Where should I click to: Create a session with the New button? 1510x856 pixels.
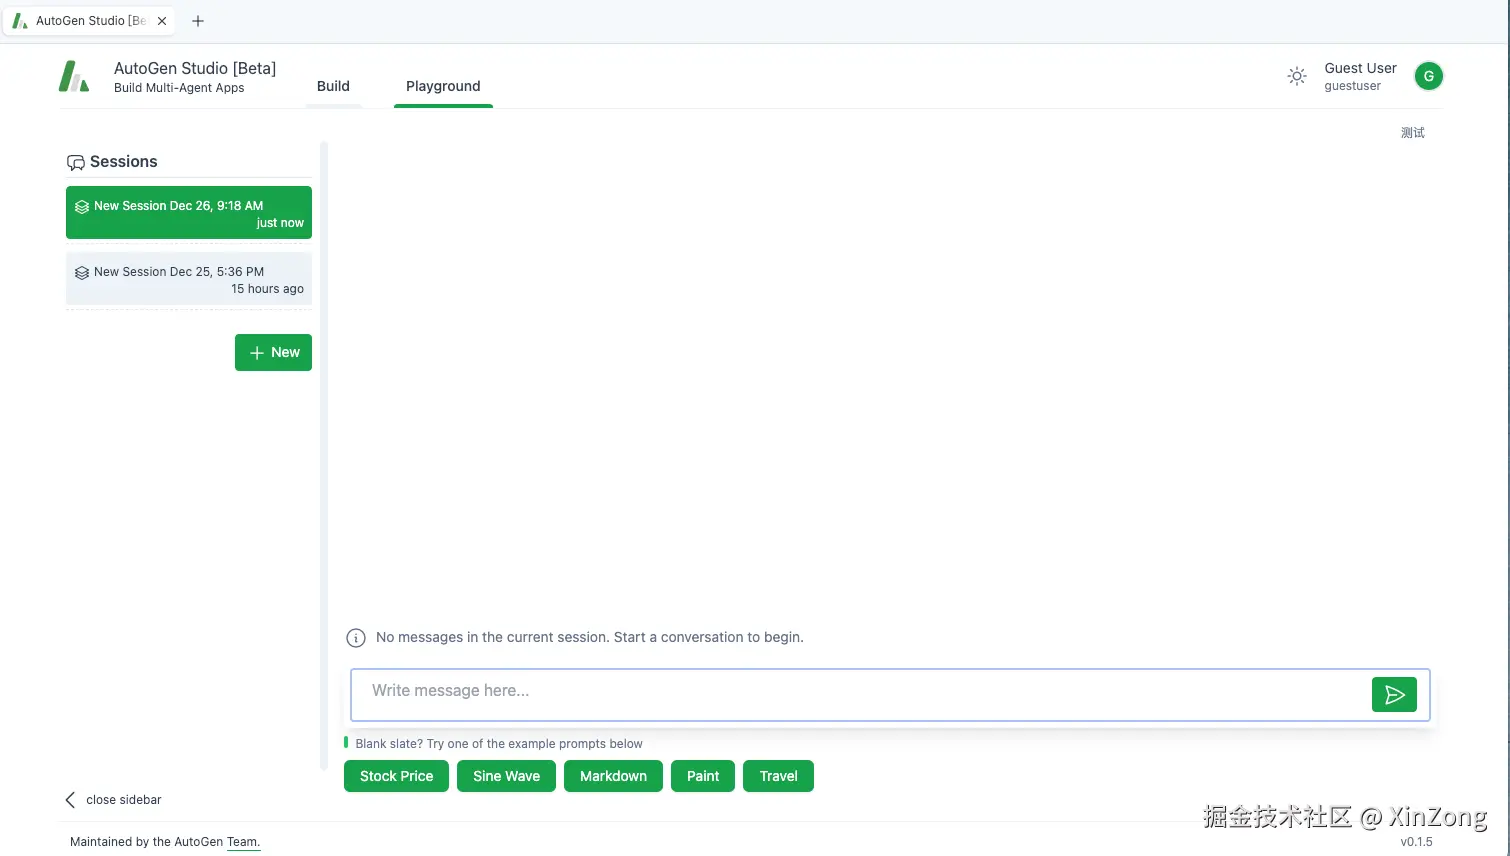pyautogui.click(x=273, y=352)
